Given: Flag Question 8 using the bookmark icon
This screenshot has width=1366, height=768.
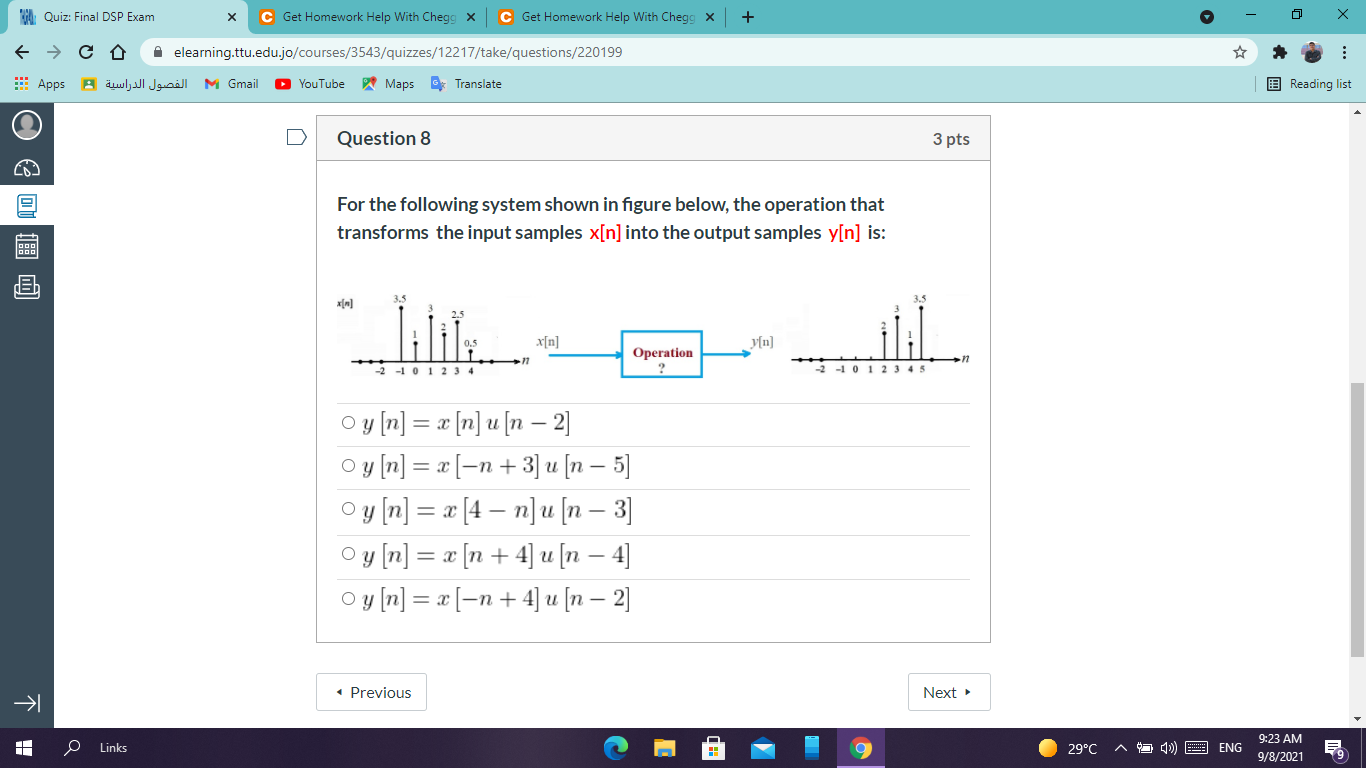Looking at the screenshot, I should coord(295,139).
